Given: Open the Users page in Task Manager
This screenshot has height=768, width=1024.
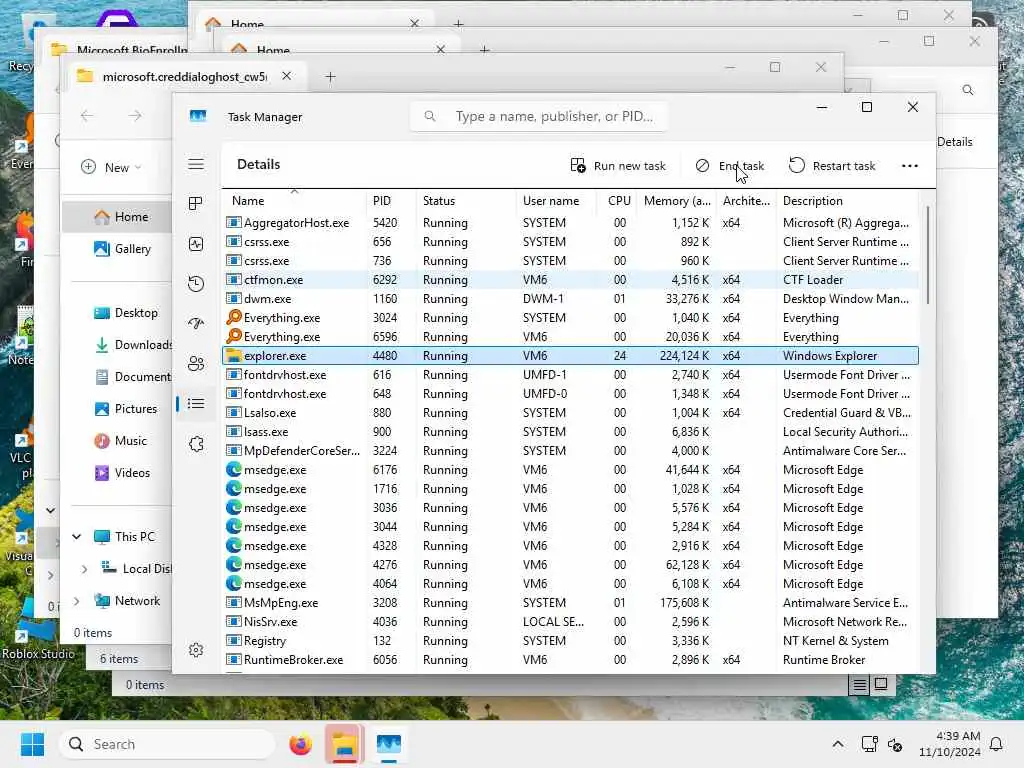Looking at the screenshot, I should pos(196,364).
